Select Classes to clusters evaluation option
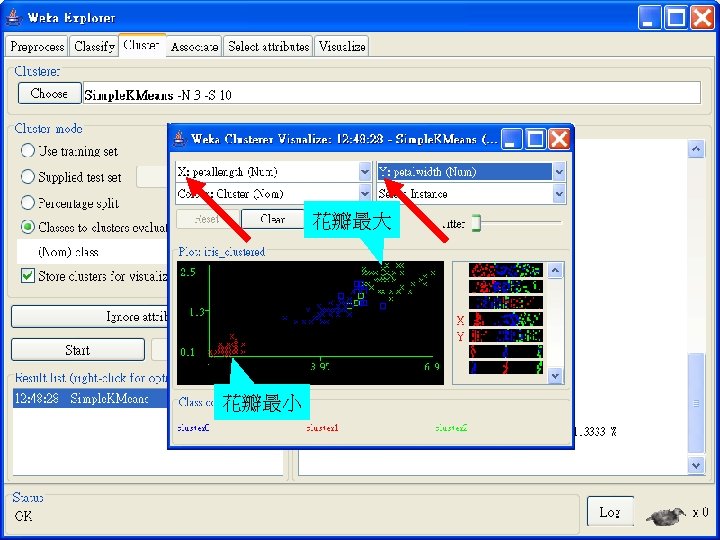This screenshot has width=720, height=540. [x=28, y=227]
